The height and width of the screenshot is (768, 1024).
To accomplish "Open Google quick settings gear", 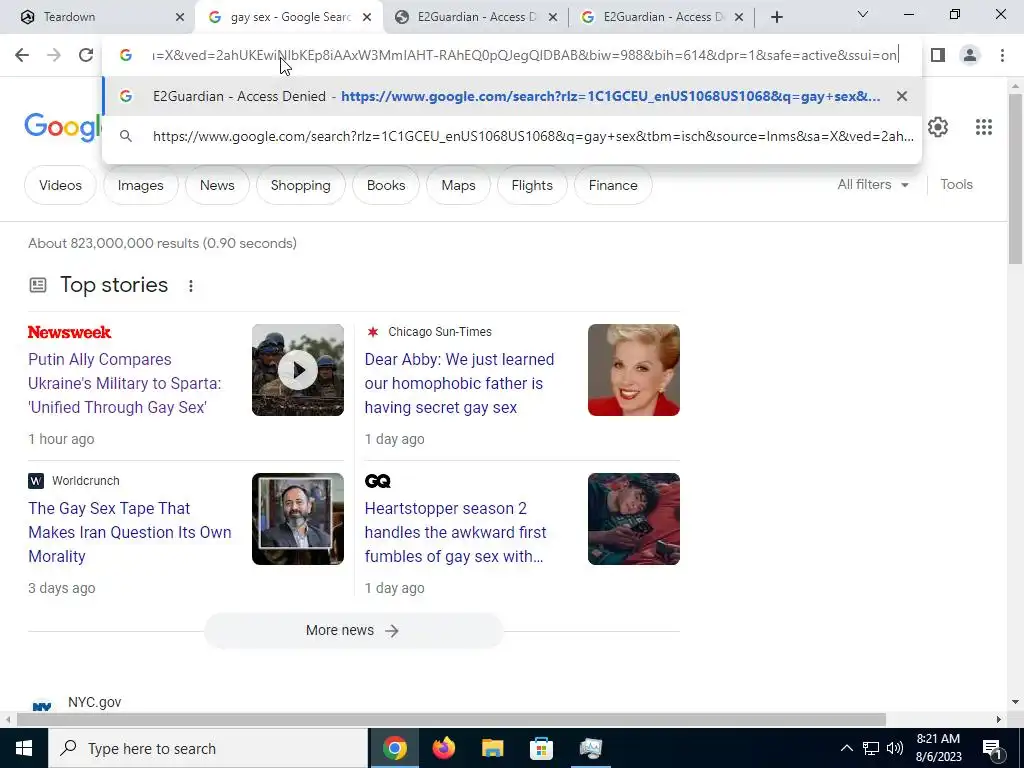I will click(938, 127).
